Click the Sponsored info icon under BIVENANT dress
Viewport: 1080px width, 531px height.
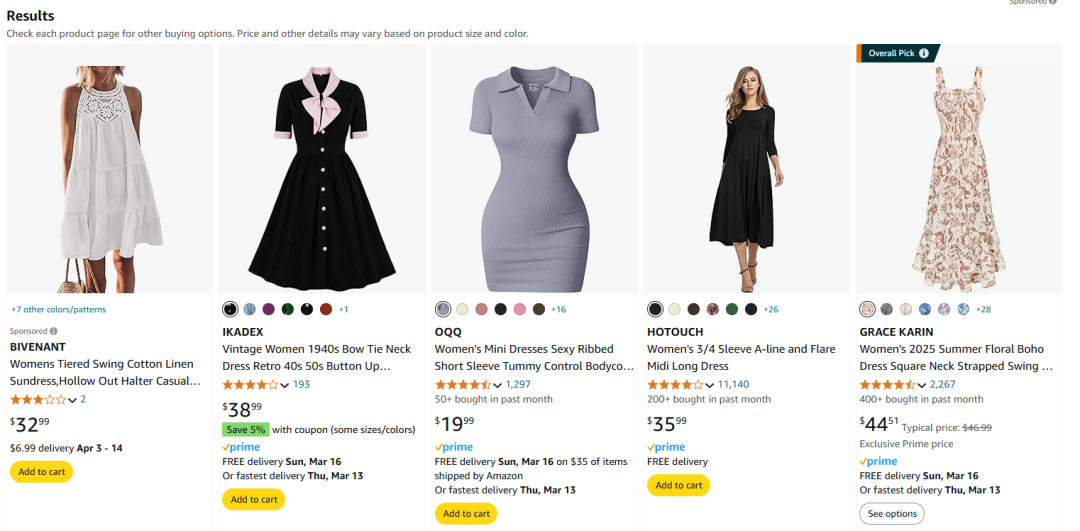[x=54, y=331]
